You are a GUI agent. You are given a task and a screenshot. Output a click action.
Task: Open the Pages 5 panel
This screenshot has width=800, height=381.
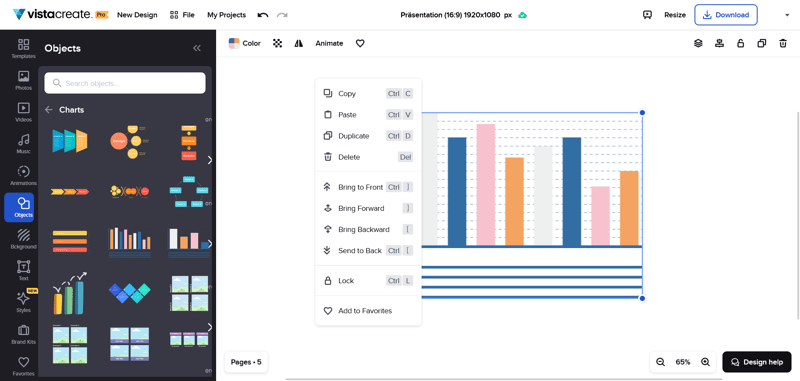point(246,362)
